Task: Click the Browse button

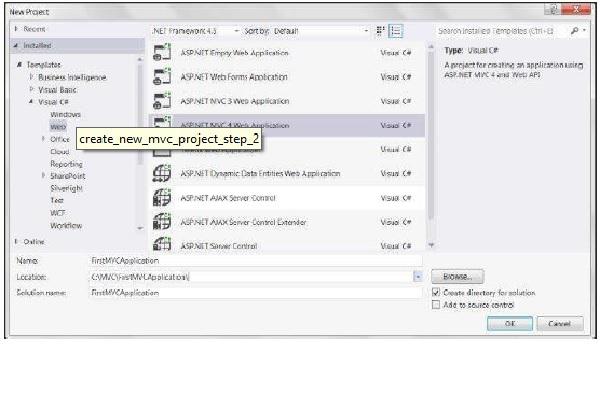Action: click(458, 276)
